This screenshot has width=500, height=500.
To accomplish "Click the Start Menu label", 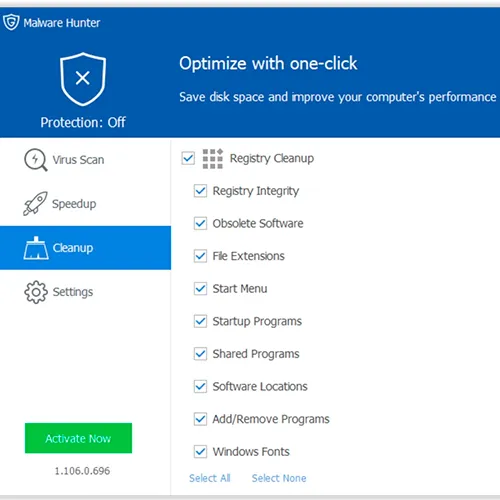I will [240, 289].
